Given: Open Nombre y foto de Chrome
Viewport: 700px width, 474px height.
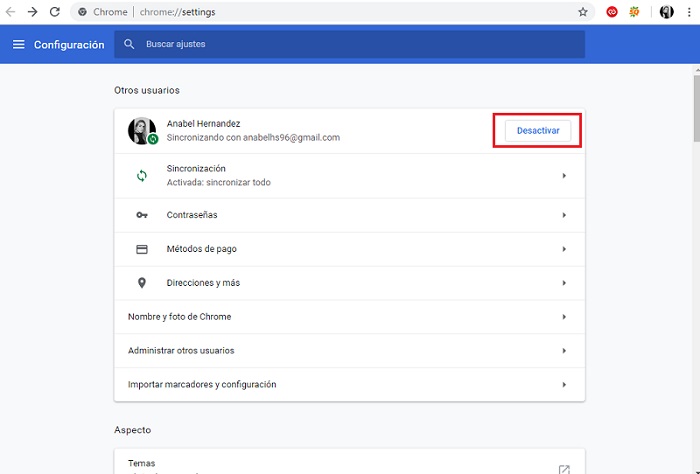Looking at the screenshot, I should click(349, 317).
